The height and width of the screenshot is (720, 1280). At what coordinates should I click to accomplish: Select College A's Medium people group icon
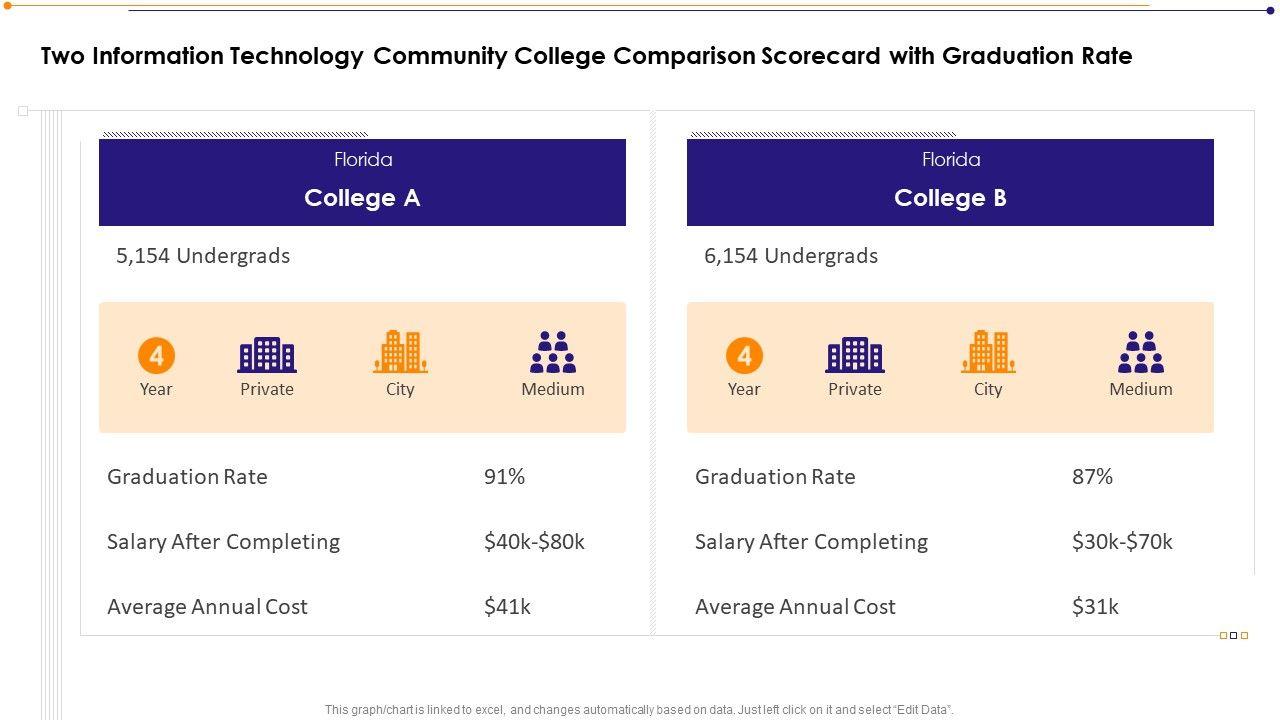point(553,353)
